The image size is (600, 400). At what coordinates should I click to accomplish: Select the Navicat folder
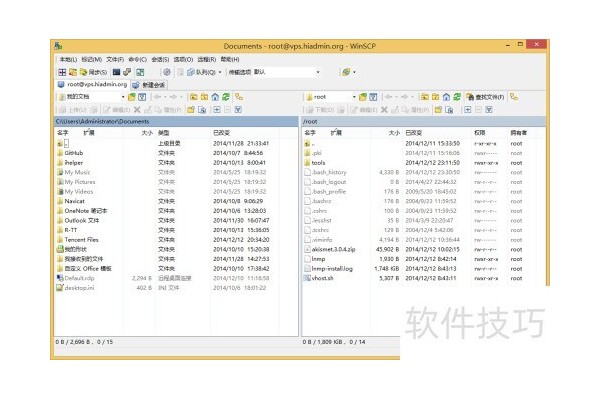click(x=75, y=201)
